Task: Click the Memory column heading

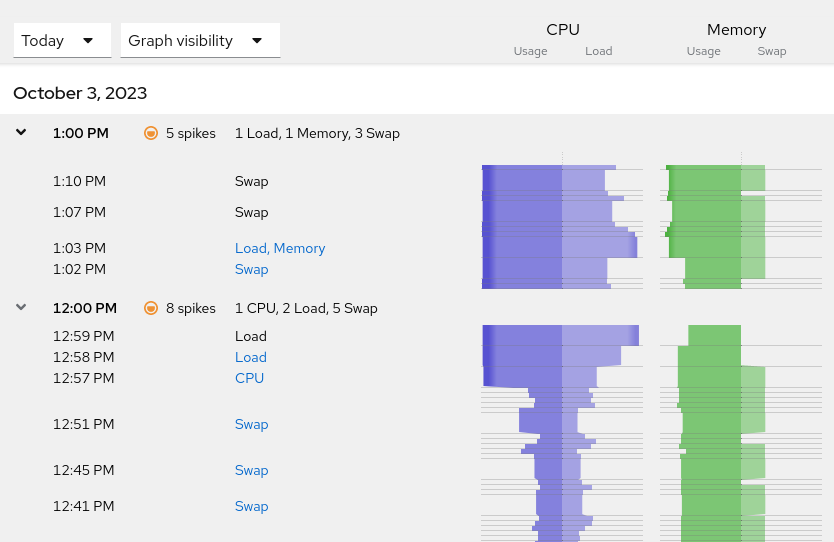Action: [736, 30]
